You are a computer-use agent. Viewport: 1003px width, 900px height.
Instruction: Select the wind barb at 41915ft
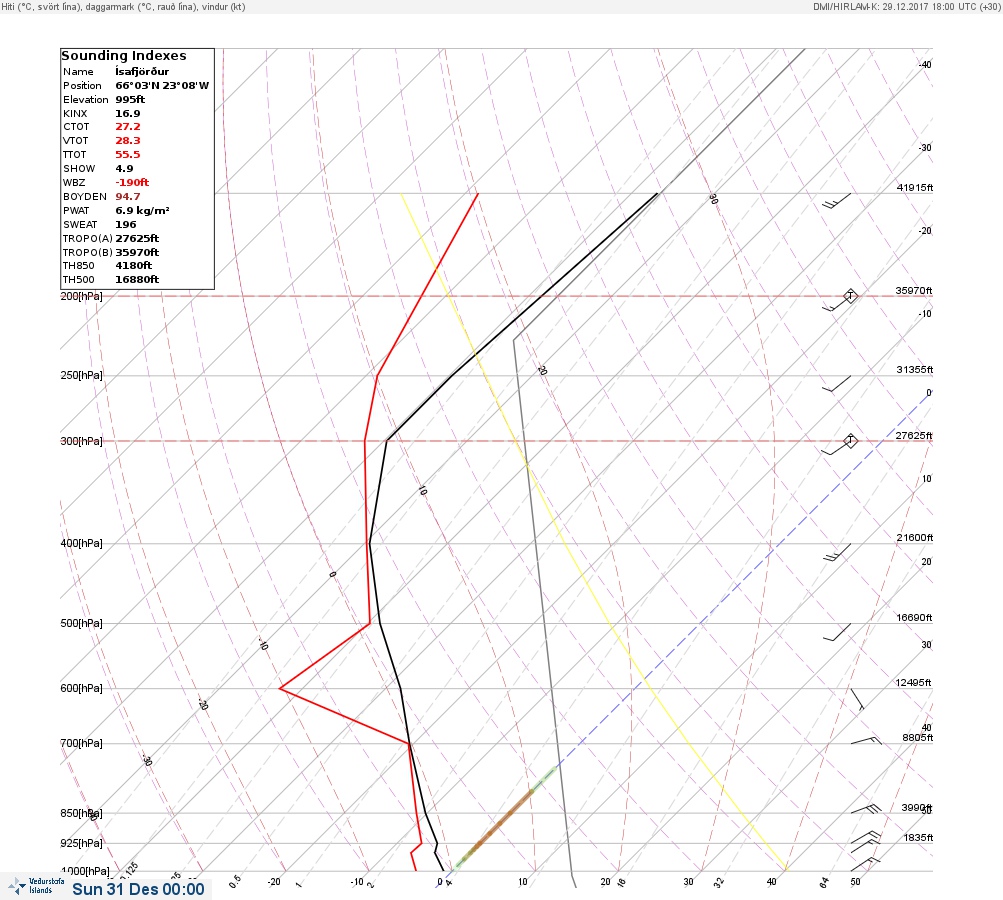pyautogui.click(x=836, y=200)
